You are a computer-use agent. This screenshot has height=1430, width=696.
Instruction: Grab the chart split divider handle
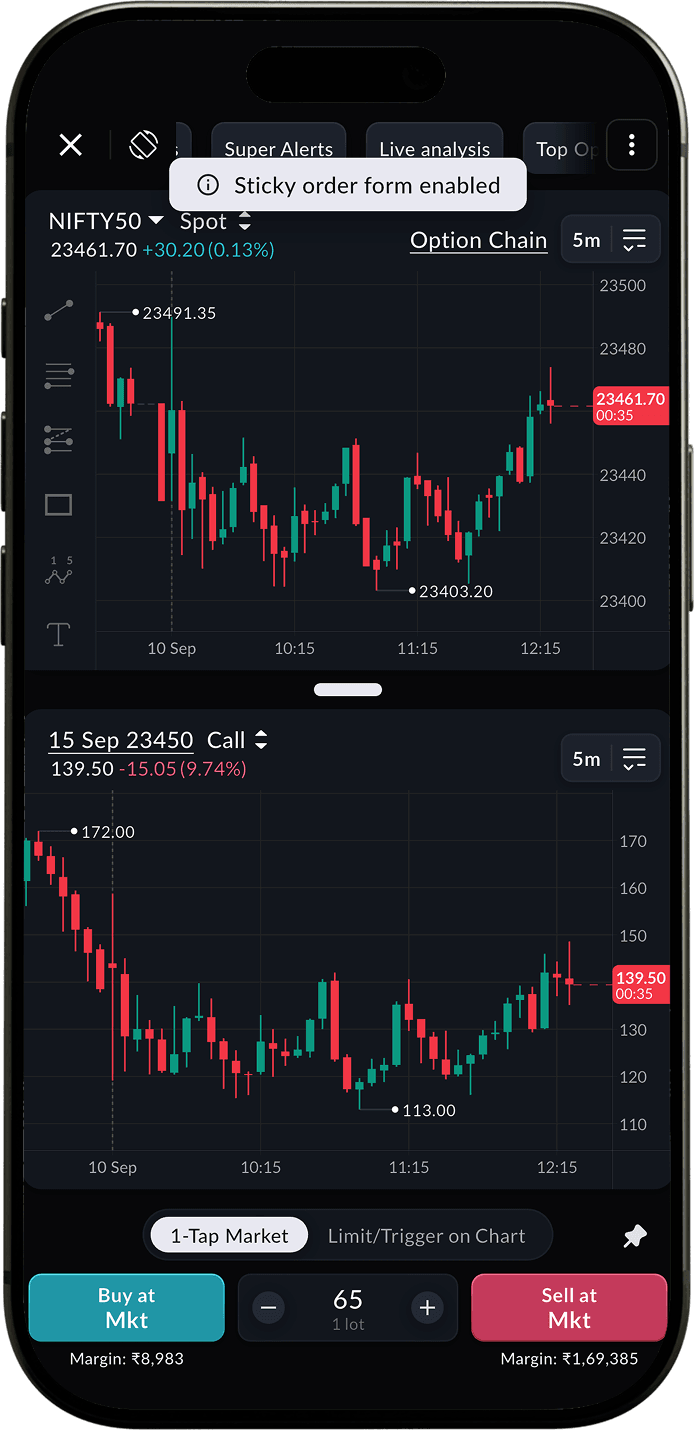[348, 689]
